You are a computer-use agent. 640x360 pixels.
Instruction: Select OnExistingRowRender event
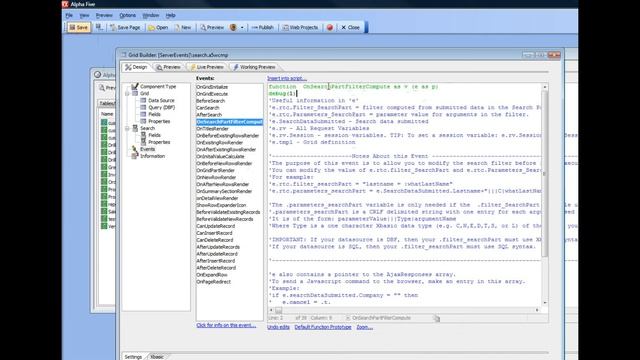[x=219, y=142]
